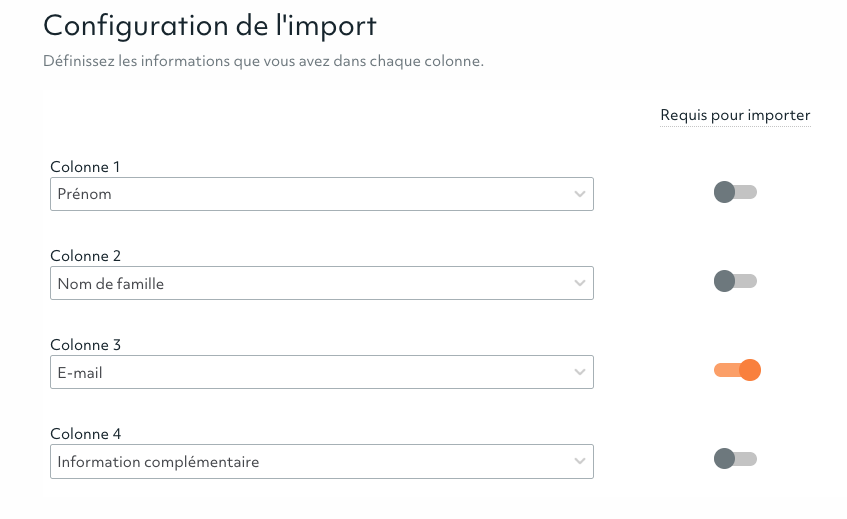Select the 'Colonne 4' label text
847x519 pixels.
click(85, 434)
